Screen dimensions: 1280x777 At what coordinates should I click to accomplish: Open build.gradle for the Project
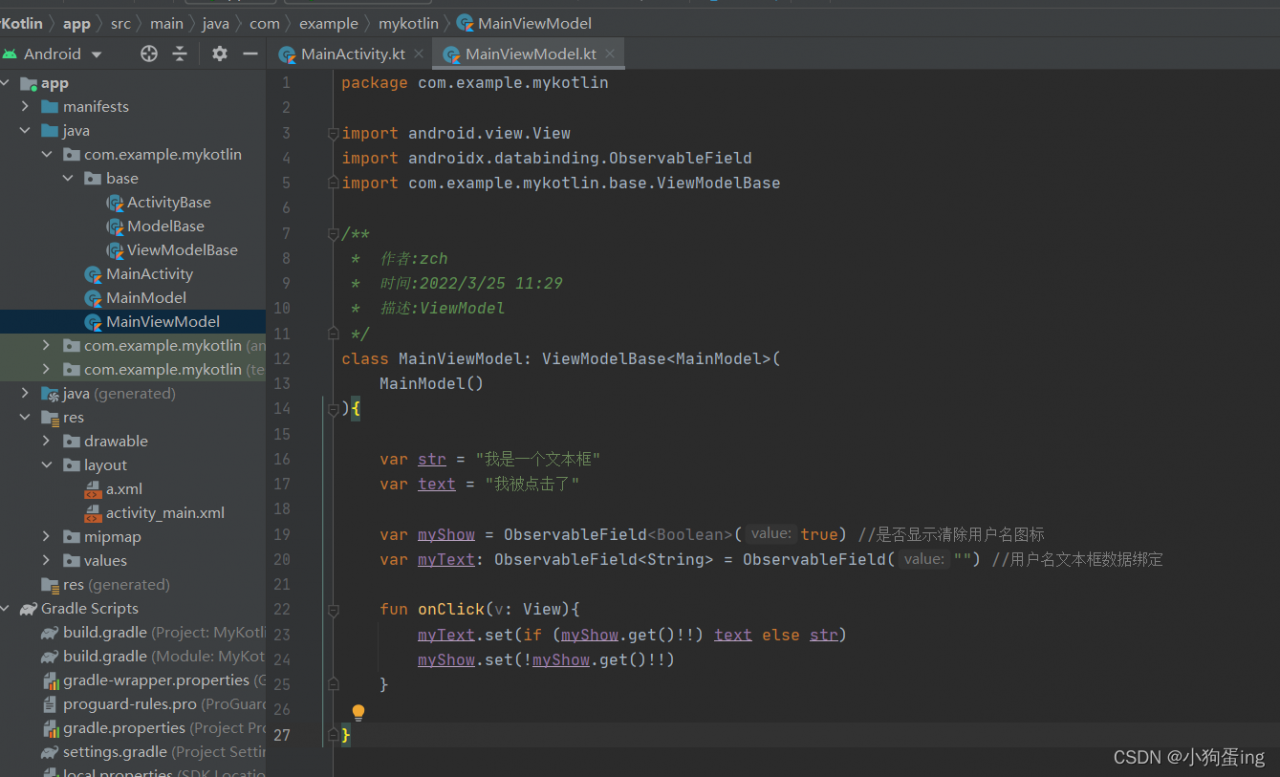pyautogui.click(x=105, y=633)
